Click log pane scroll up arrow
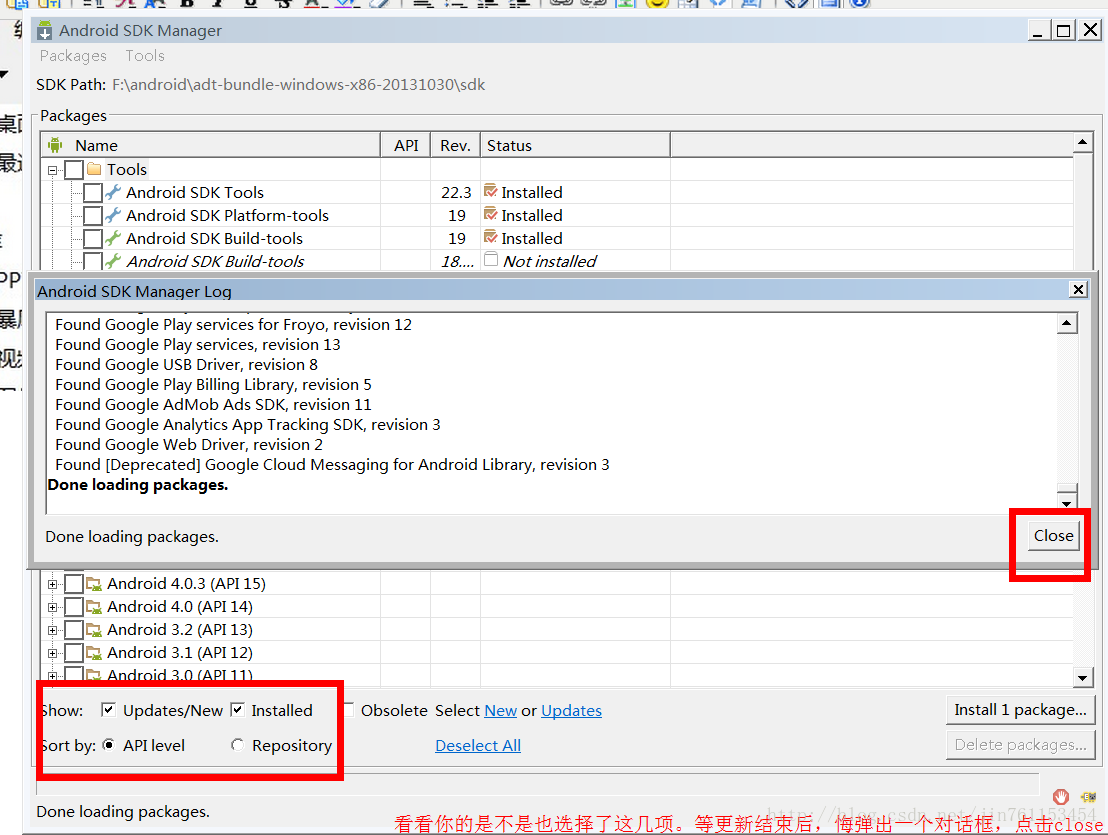1108x835 pixels. pos(1067,324)
